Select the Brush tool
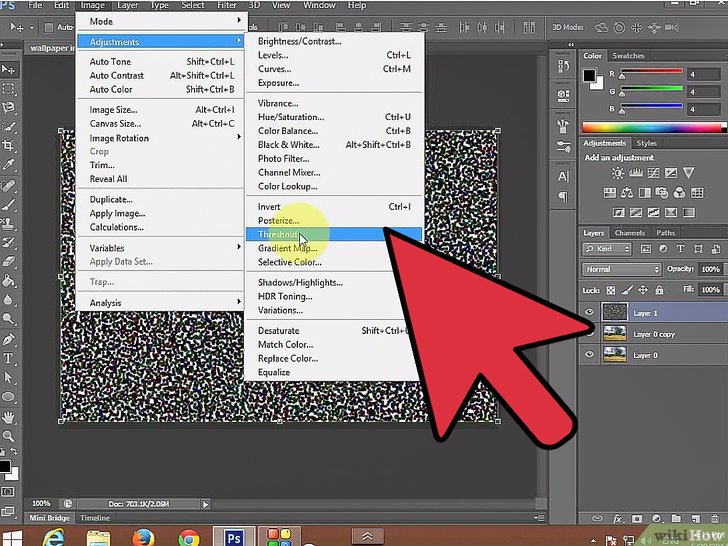 coord(8,205)
